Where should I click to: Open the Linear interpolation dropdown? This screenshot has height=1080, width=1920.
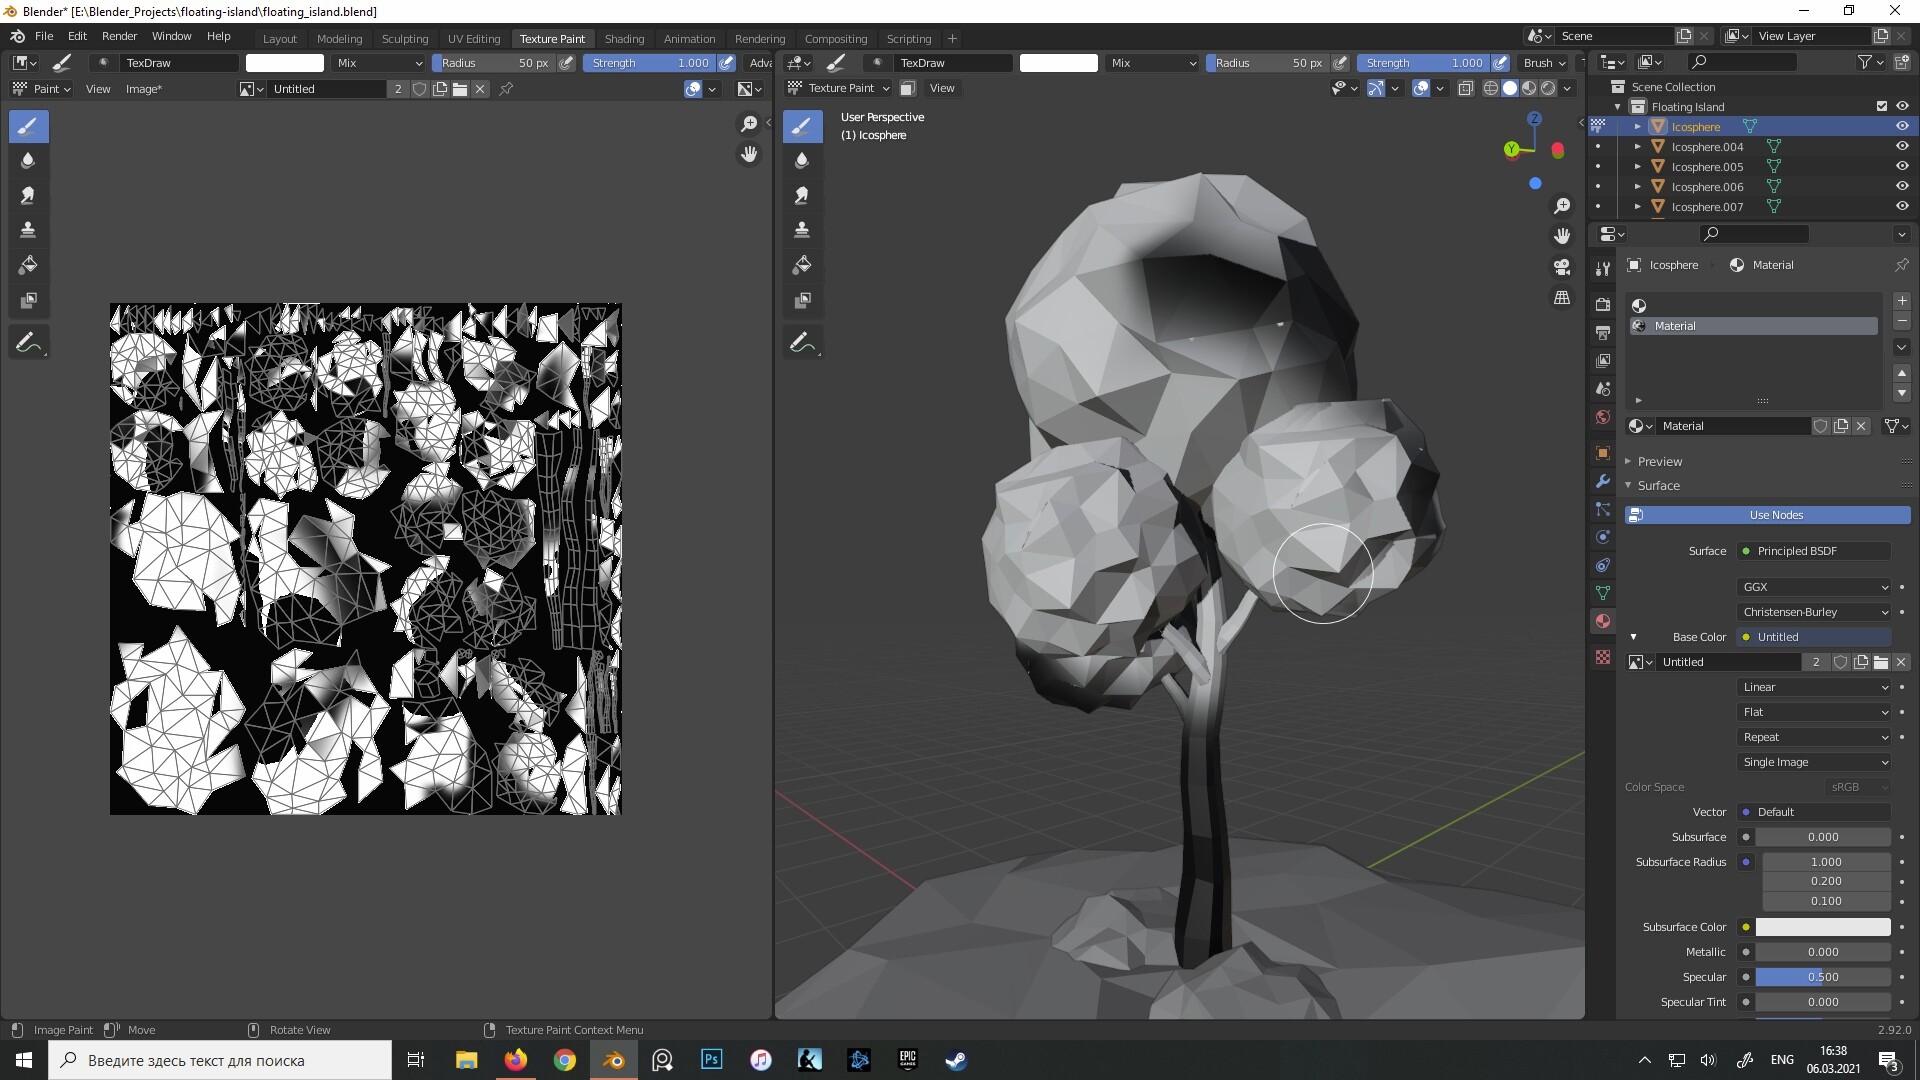(x=1815, y=687)
